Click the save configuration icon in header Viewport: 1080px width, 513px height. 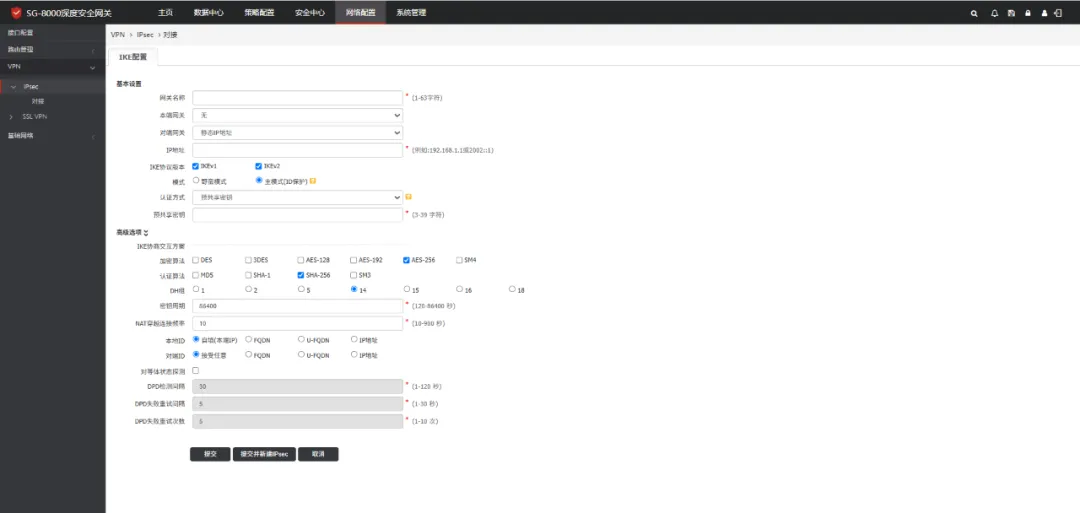tap(1011, 13)
